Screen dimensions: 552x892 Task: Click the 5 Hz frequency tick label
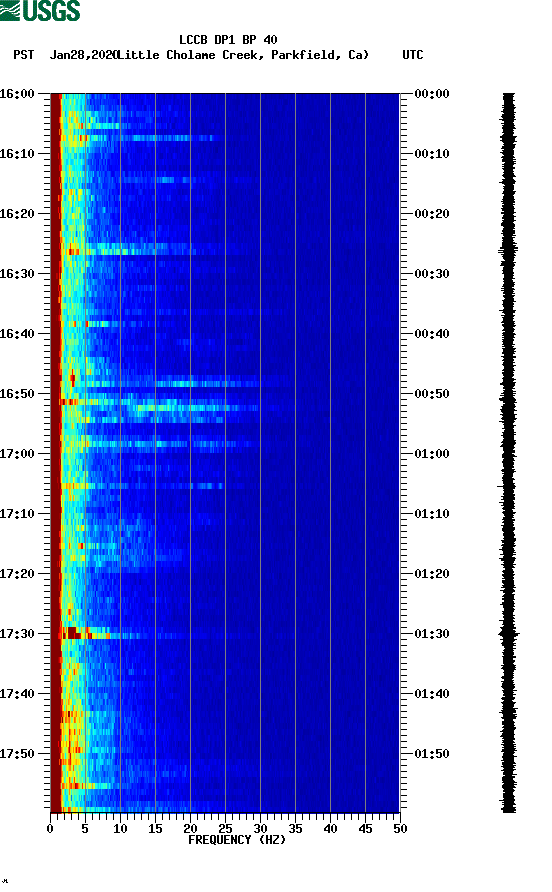click(85, 828)
